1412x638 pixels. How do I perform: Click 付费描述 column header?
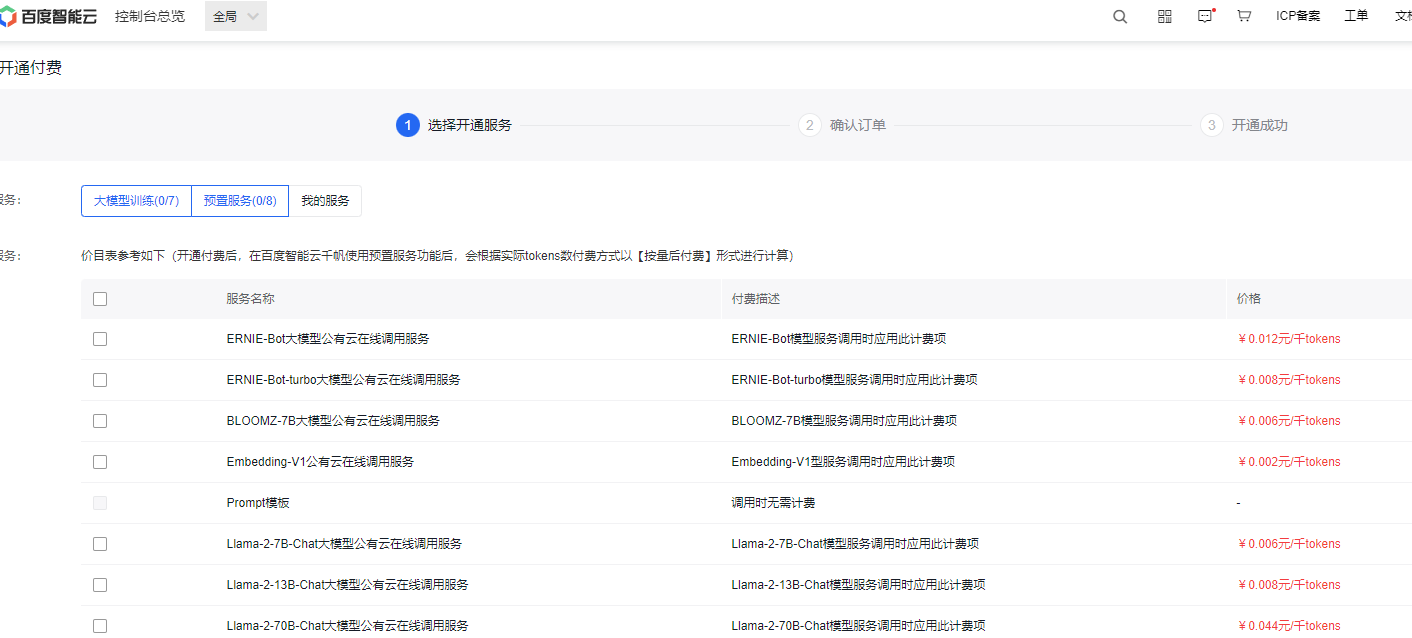tap(756, 299)
